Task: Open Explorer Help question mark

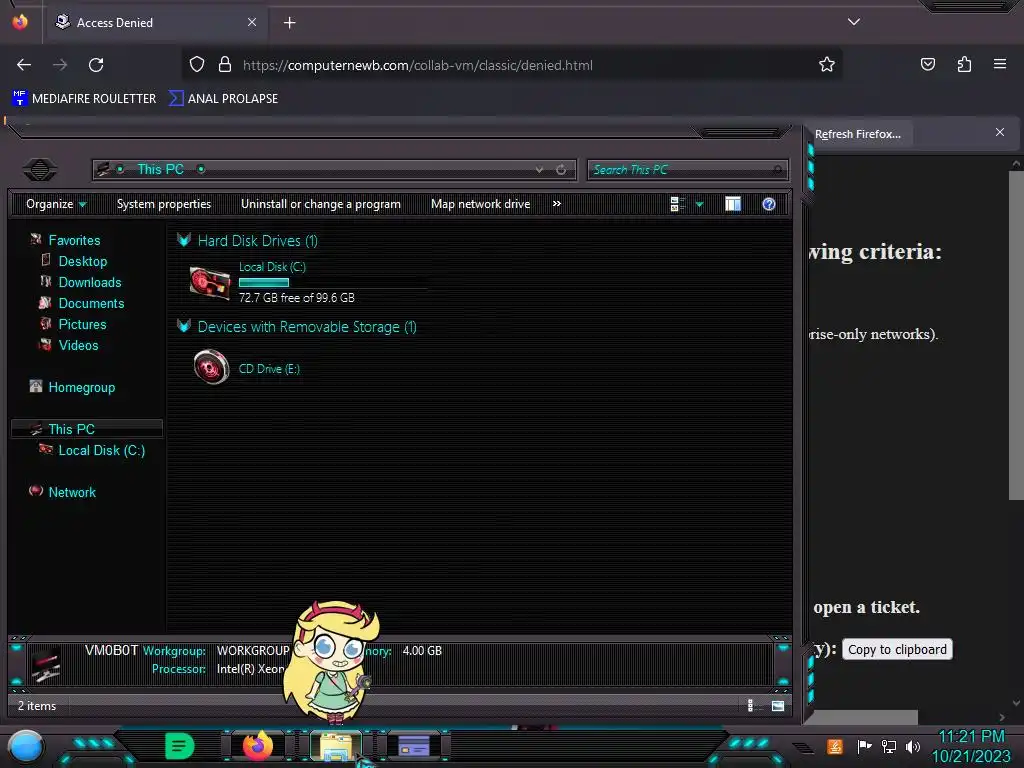Action: pos(769,204)
